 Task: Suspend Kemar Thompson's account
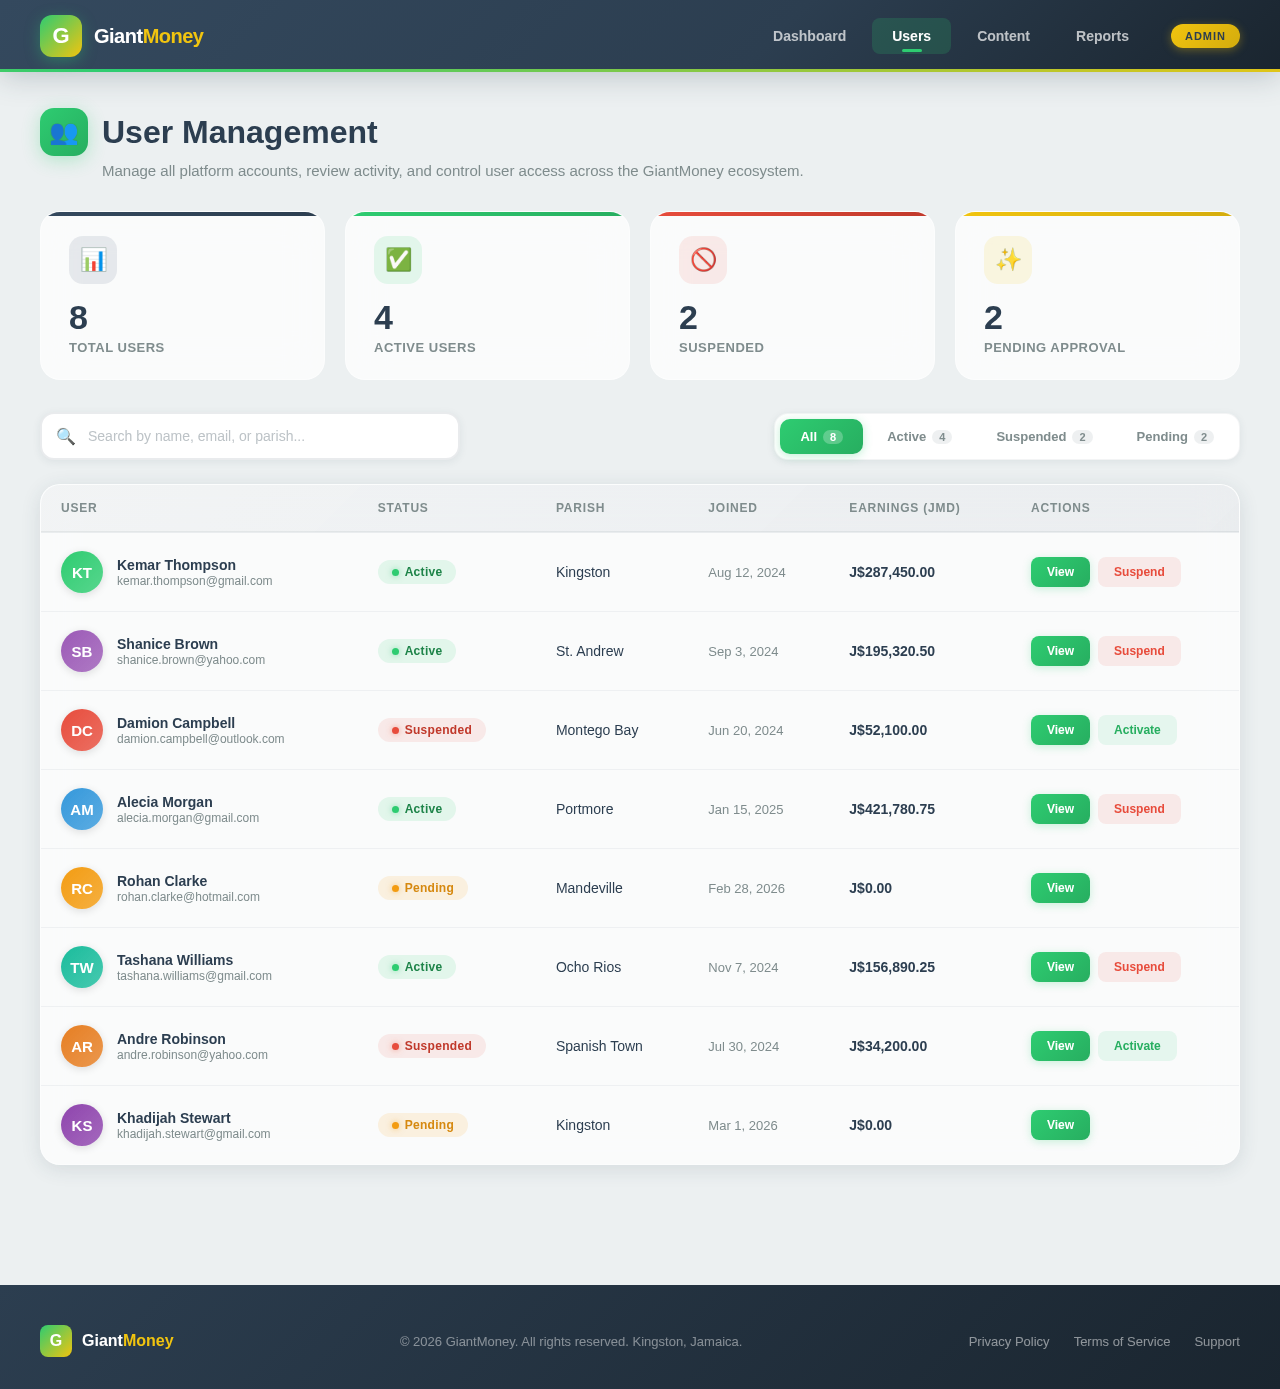(x=1139, y=572)
